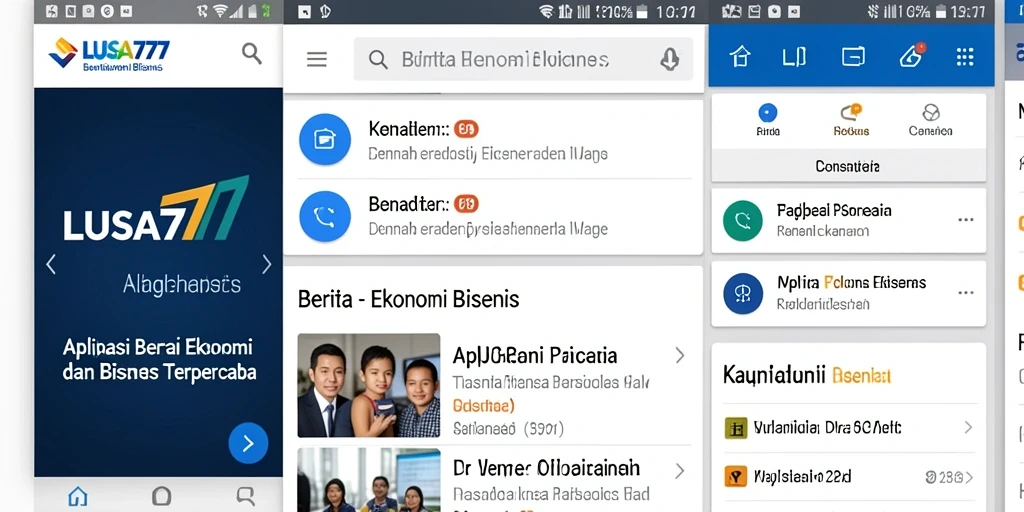Open more options for Nplira Pclons Ekisems
The width and height of the screenshot is (1024, 512).
coord(966,293)
